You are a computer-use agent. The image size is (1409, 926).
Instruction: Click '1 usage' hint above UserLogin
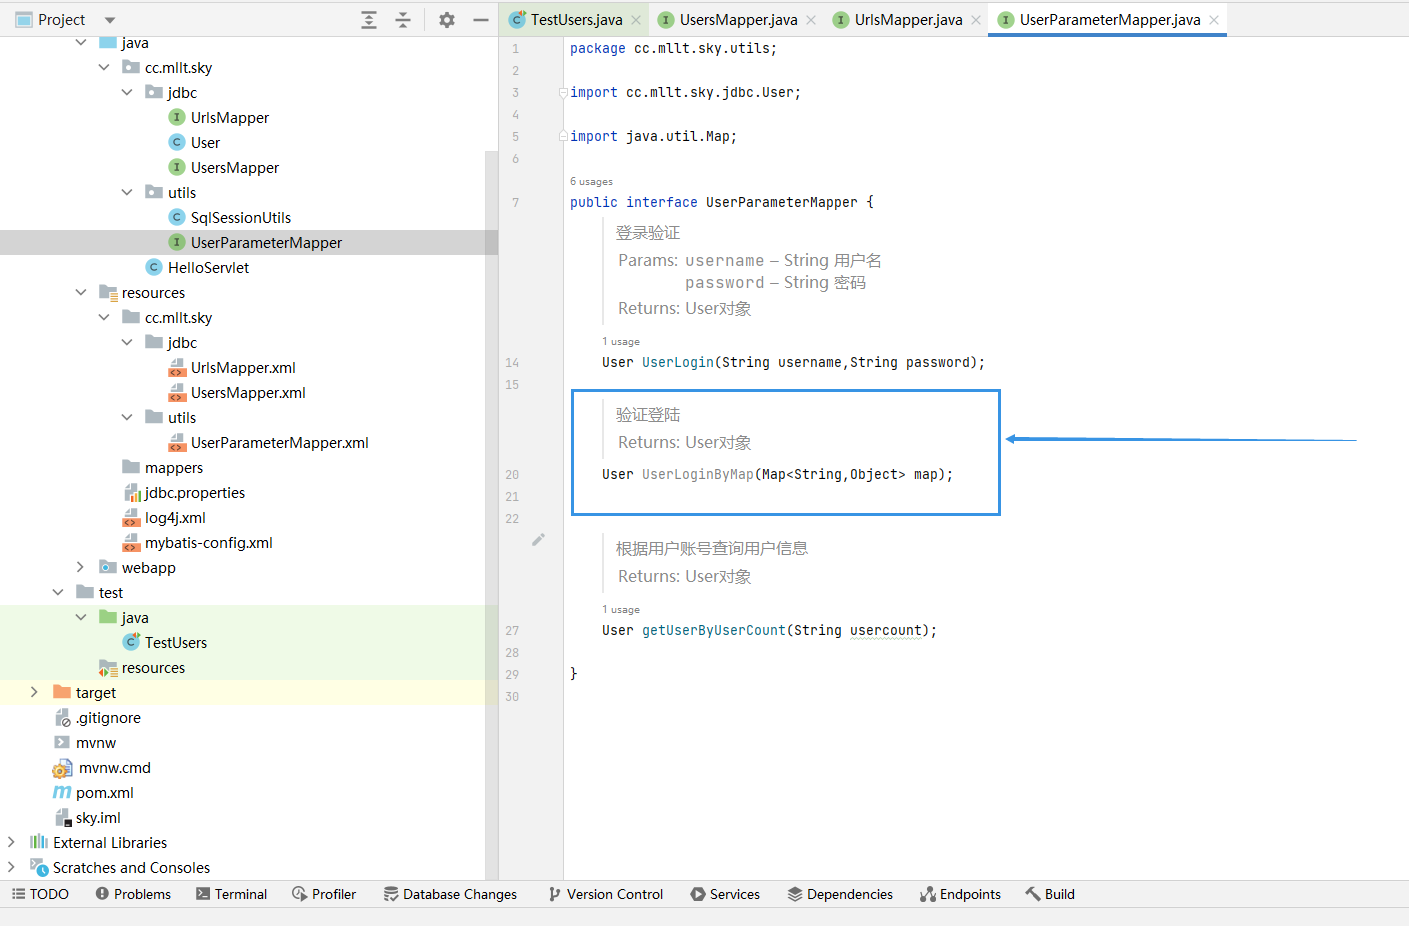621,342
